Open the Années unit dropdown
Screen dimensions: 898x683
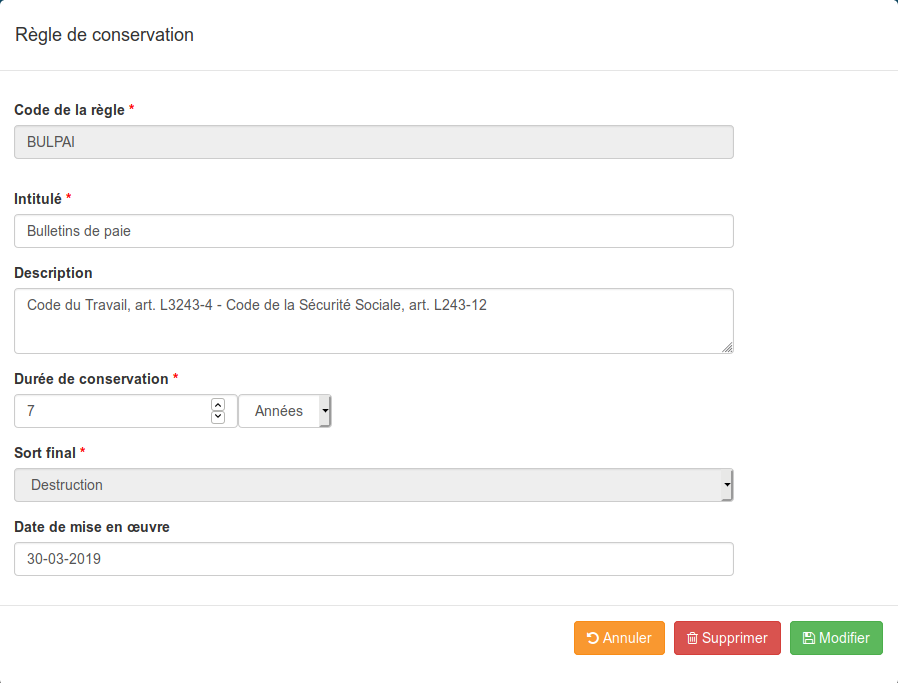click(x=285, y=411)
